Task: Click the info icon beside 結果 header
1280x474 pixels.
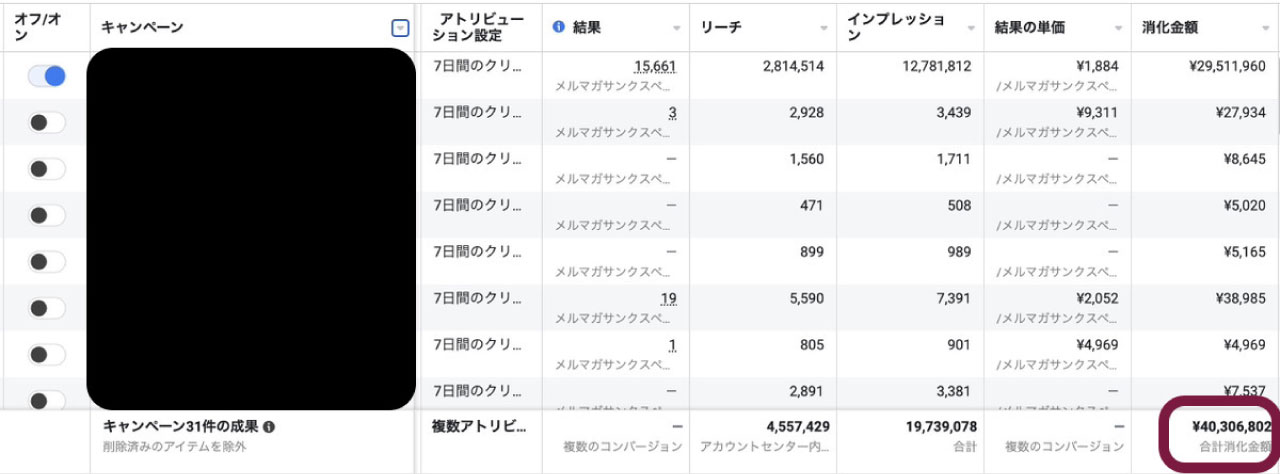Action: tap(558, 27)
